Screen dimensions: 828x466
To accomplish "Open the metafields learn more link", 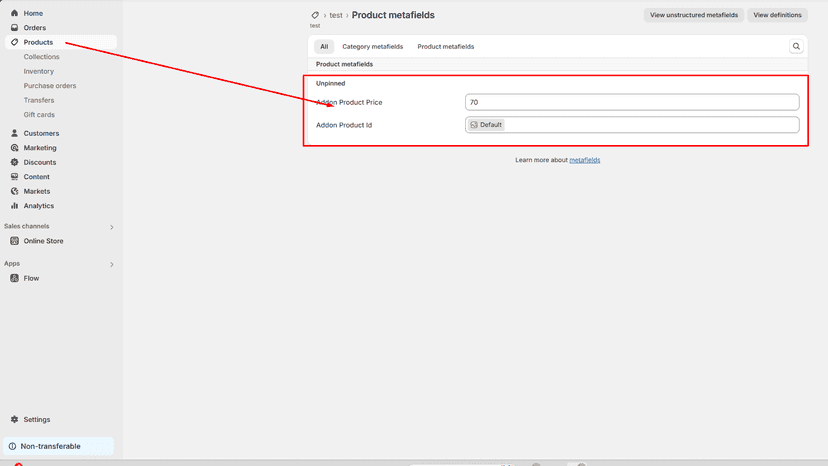I will coord(585,160).
